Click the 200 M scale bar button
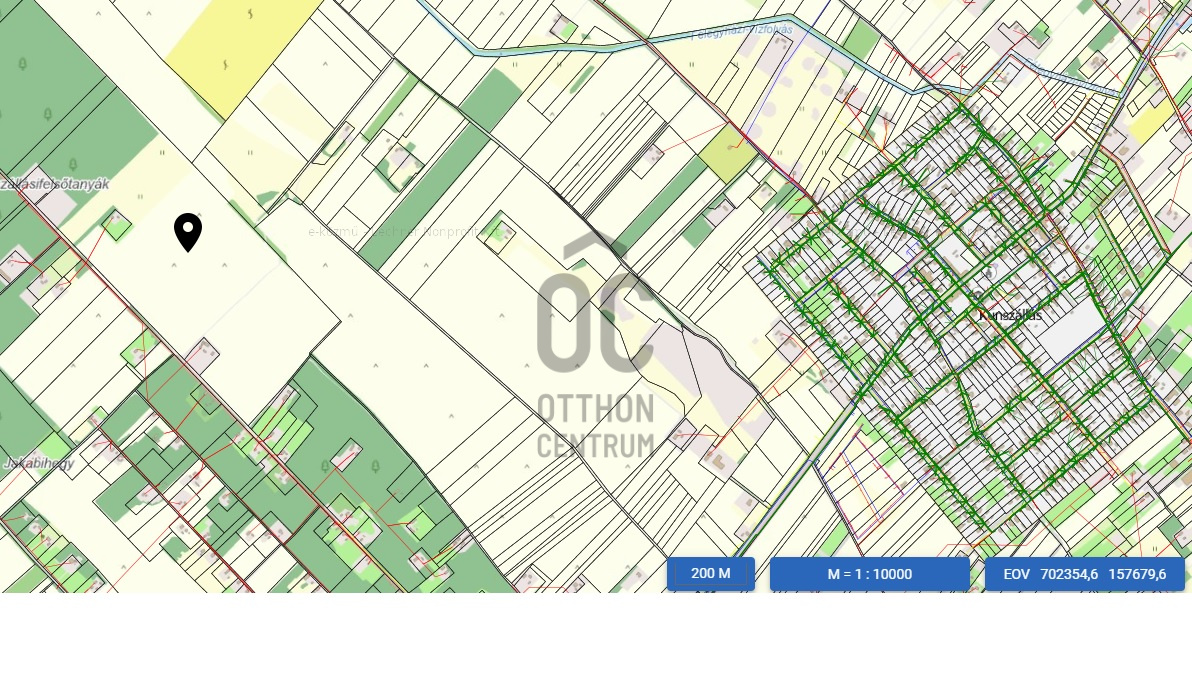This screenshot has width=1192, height=689. click(710, 574)
